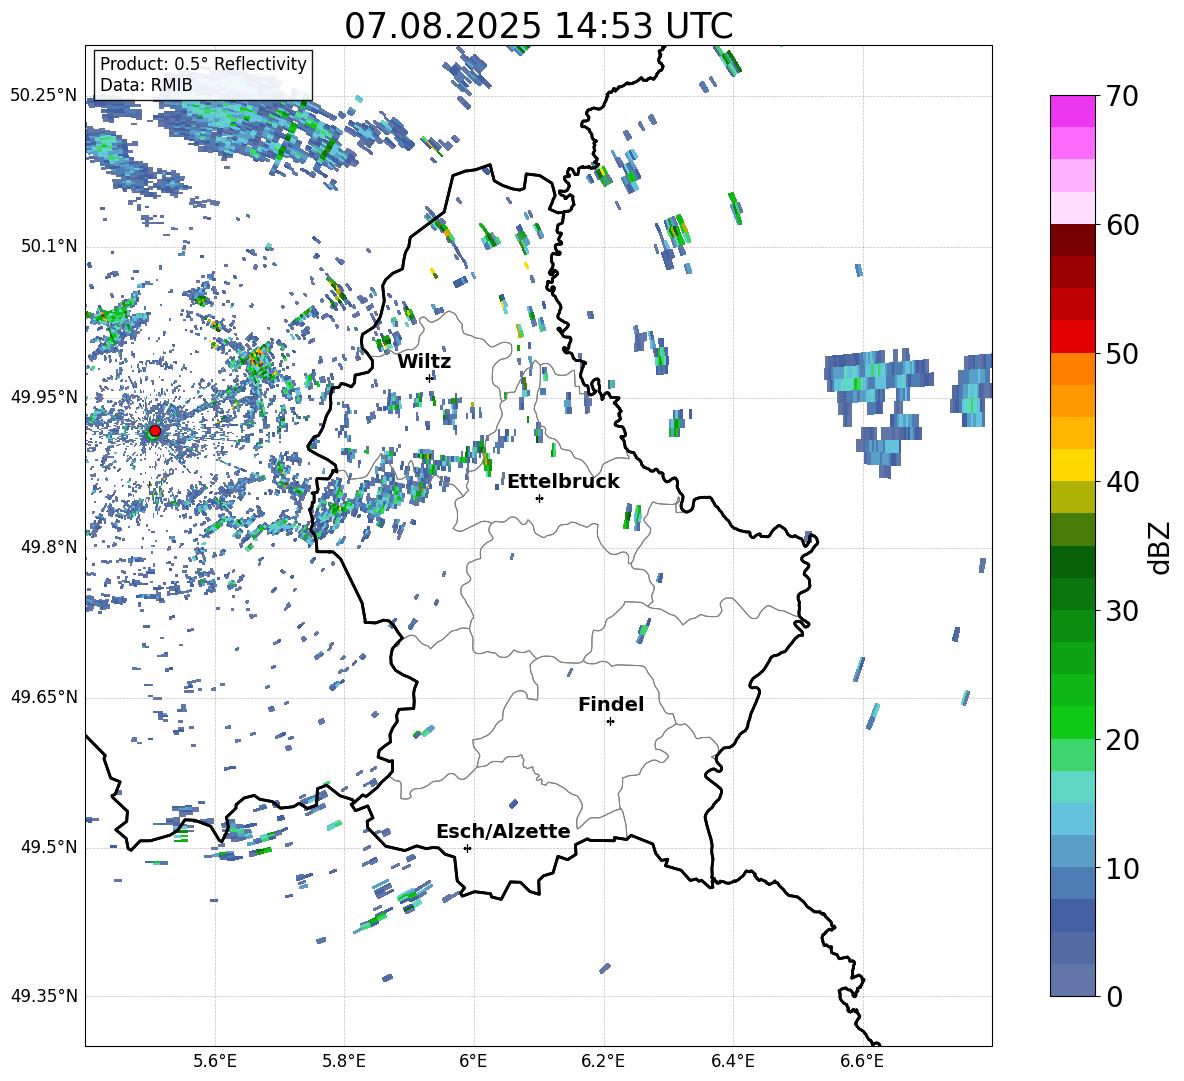The height and width of the screenshot is (1081, 1184).
Task: Click the latitude label 49.8°N
Action: (48, 547)
